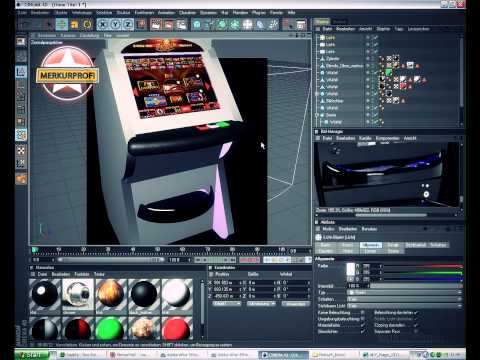Toggle the Z axis lock
The width and height of the screenshot is (480, 360).
coord(128,24)
